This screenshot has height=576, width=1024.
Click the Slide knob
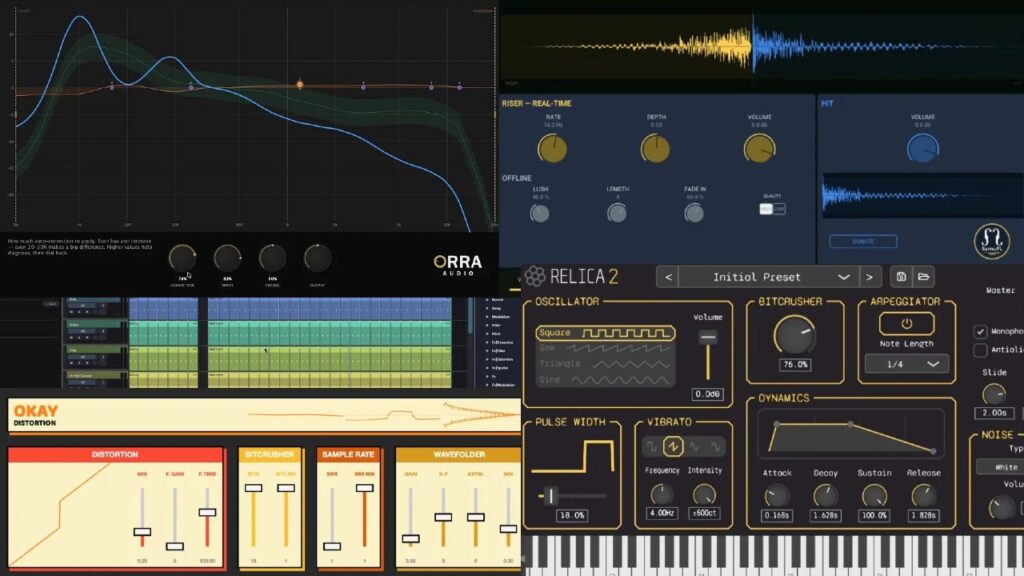(994, 394)
